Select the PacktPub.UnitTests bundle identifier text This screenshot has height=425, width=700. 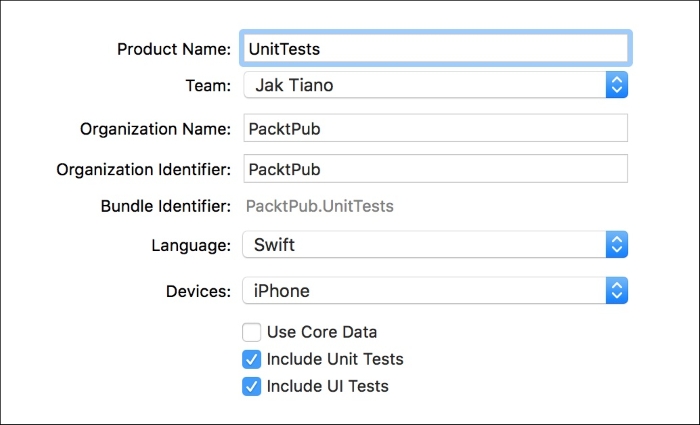coord(320,206)
